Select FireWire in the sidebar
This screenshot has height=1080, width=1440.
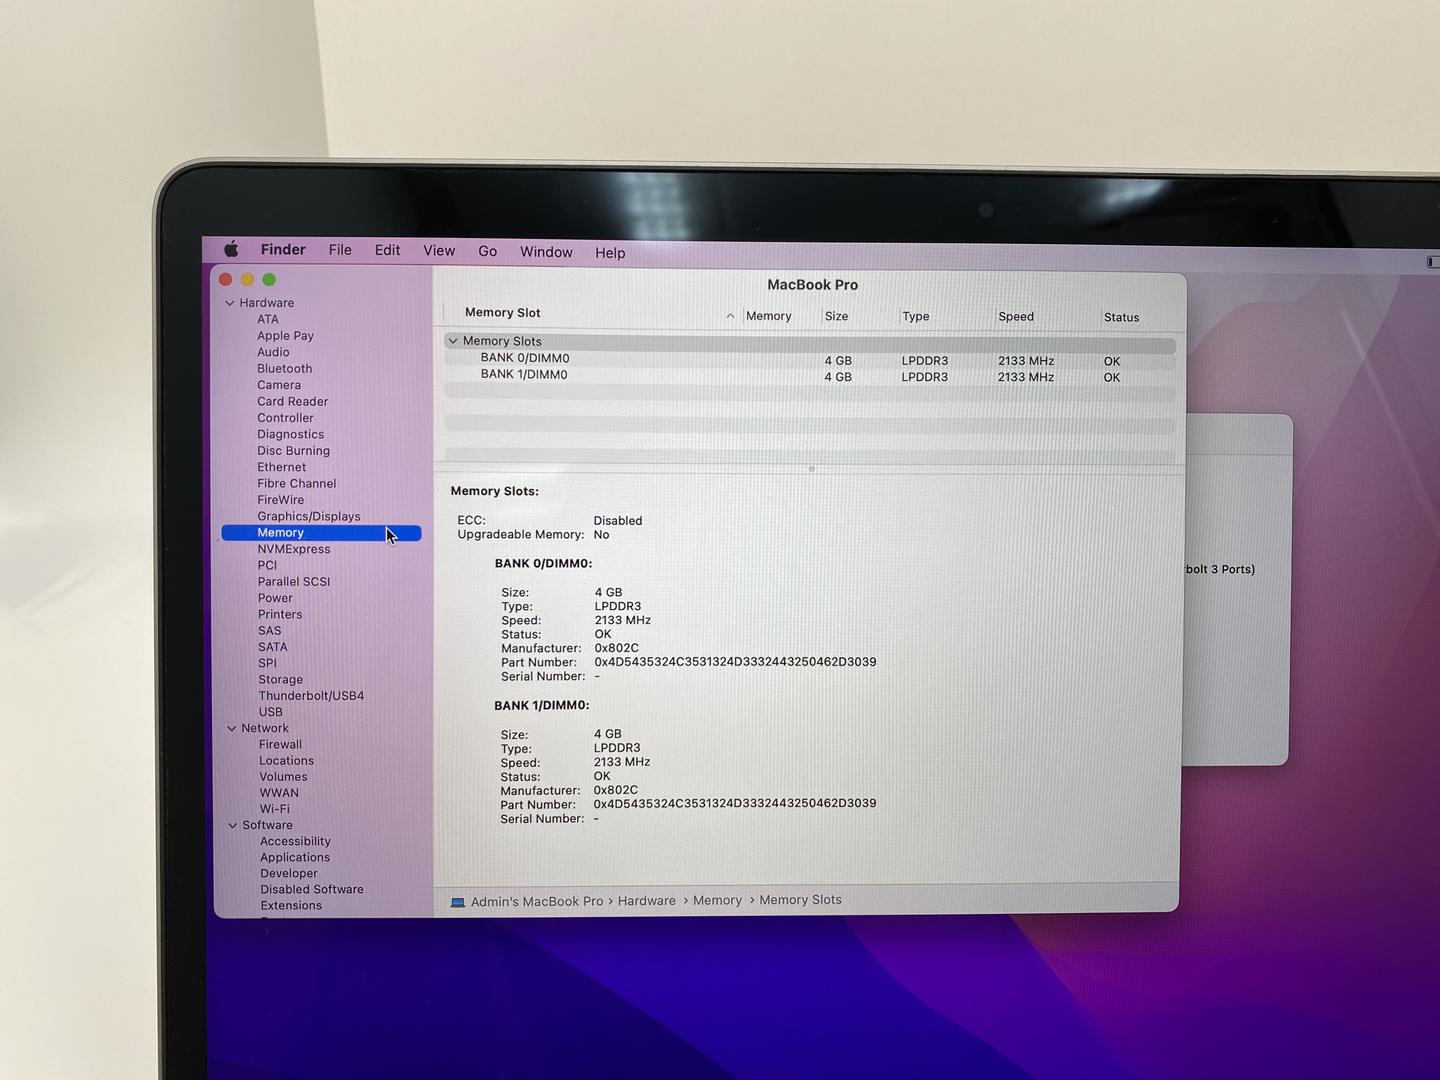tap(281, 500)
